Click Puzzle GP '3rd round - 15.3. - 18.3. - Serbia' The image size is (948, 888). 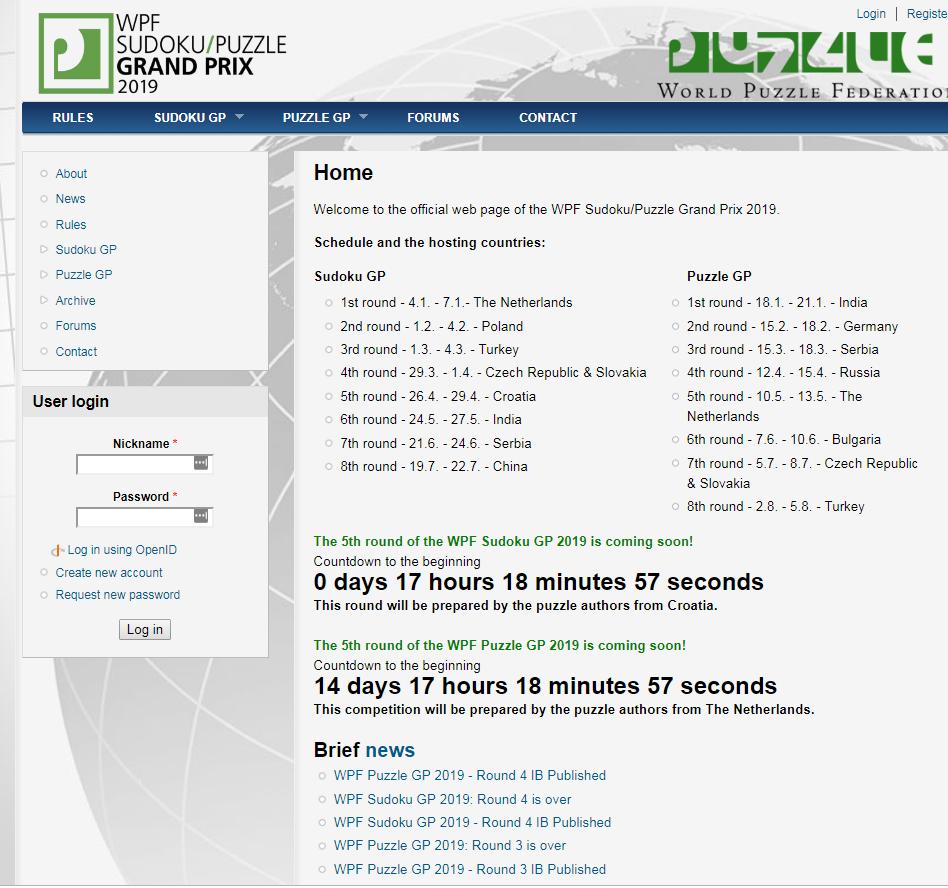(x=782, y=349)
